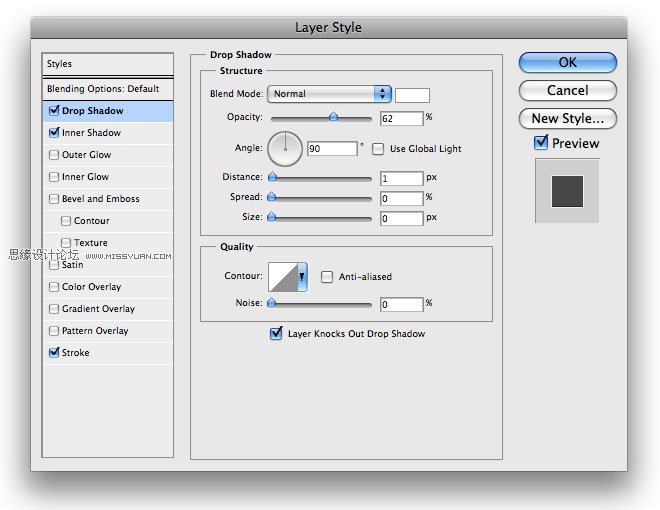Uncheck the Drop Shadow effect checkbox
The image size is (660, 510).
54,110
